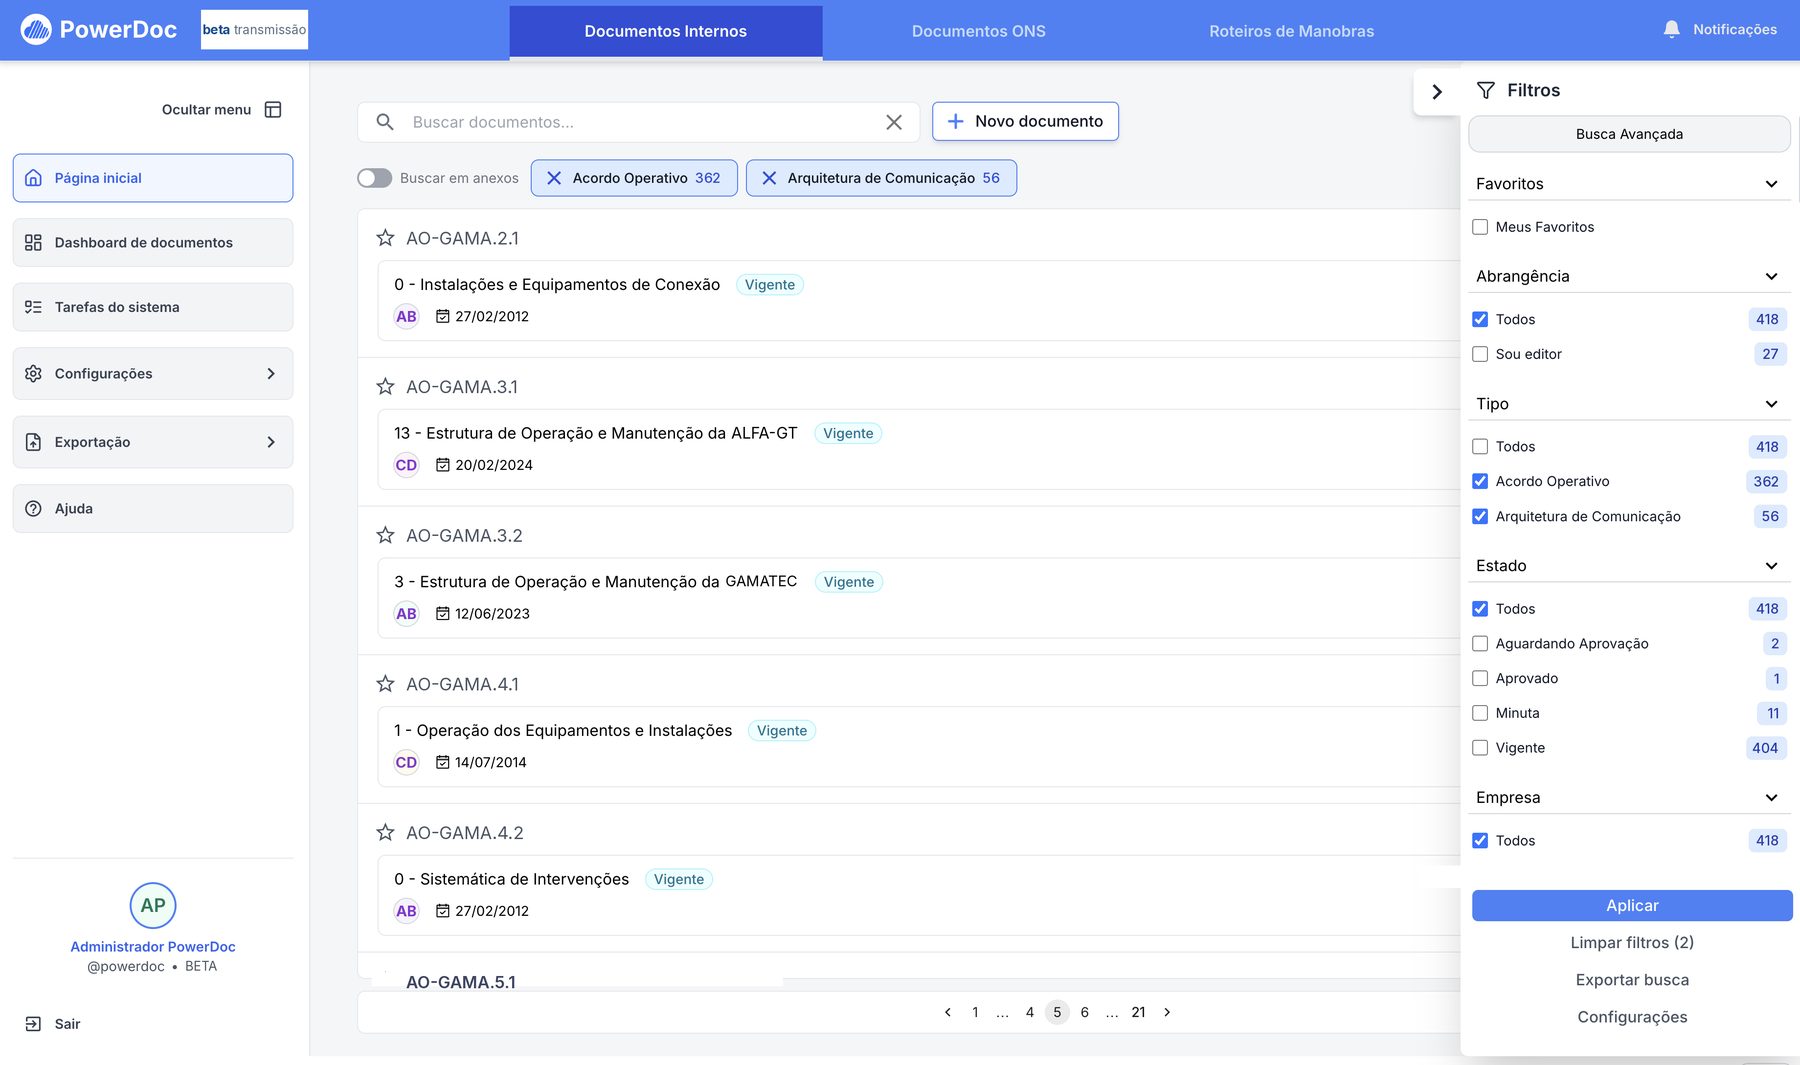This screenshot has width=1800, height=1065.
Task: Click the Filtros funnel icon
Action: pyautogui.click(x=1486, y=90)
